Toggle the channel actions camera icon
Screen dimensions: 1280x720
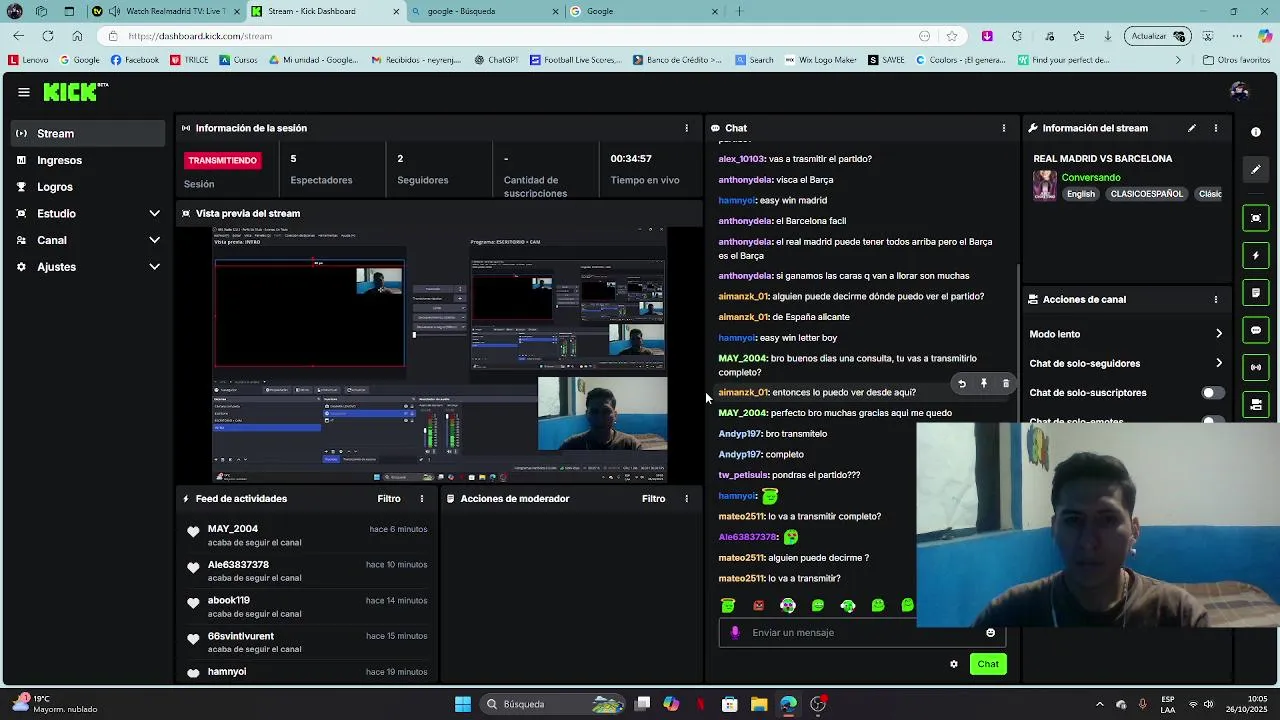(x=1256, y=405)
